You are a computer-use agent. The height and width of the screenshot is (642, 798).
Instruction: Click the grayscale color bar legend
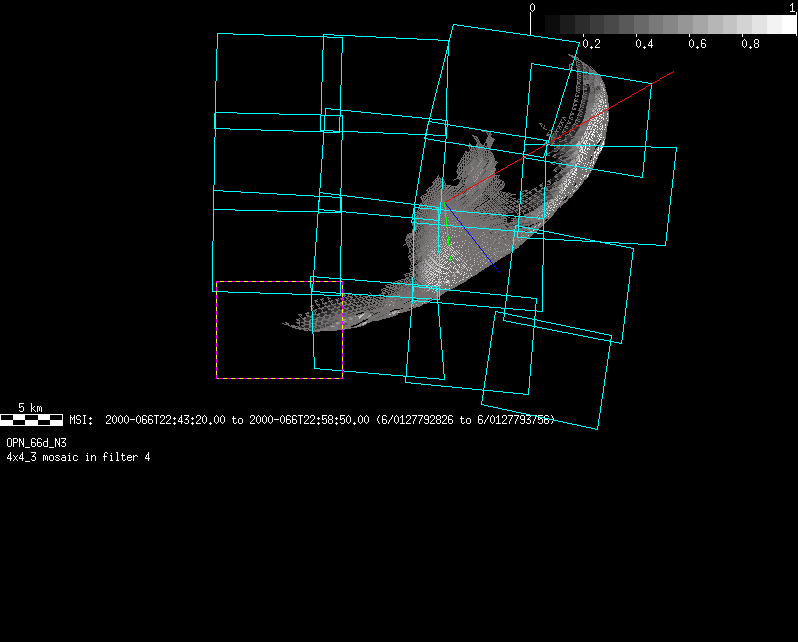(664, 24)
